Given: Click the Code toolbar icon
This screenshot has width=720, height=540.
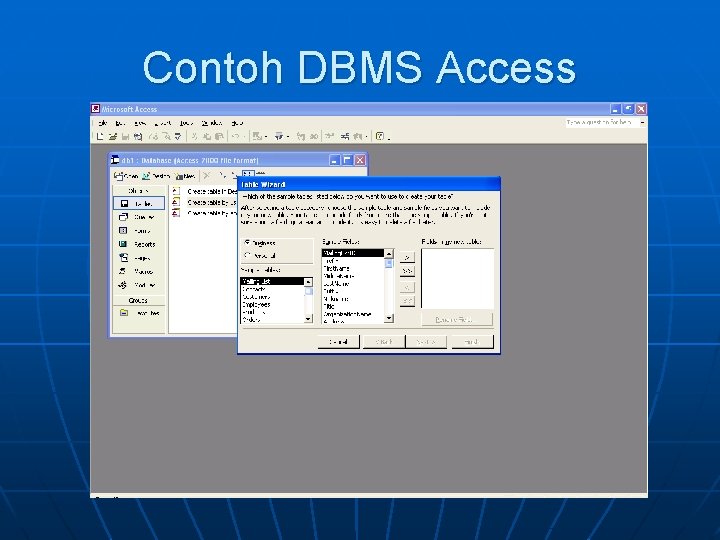Looking at the screenshot, I should tap(301, 136).
